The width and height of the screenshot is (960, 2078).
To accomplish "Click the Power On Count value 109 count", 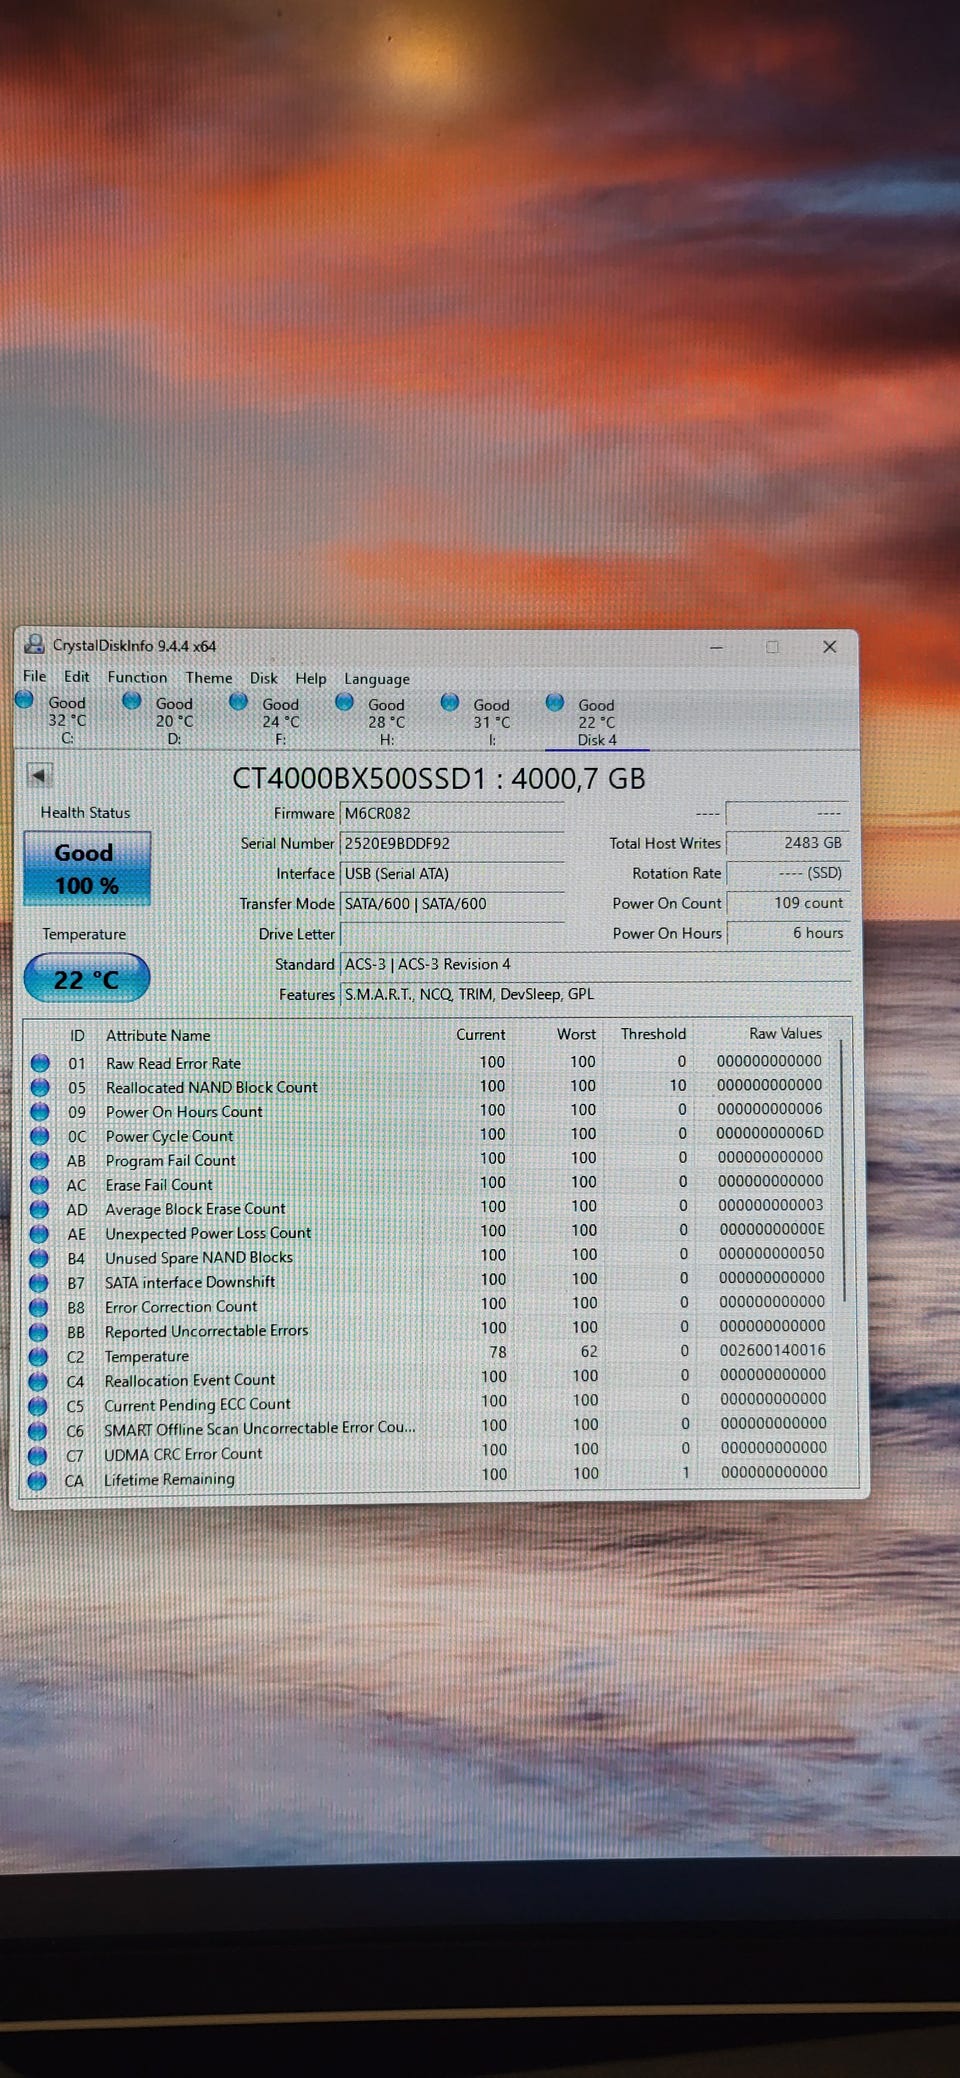I will point(788,903).
